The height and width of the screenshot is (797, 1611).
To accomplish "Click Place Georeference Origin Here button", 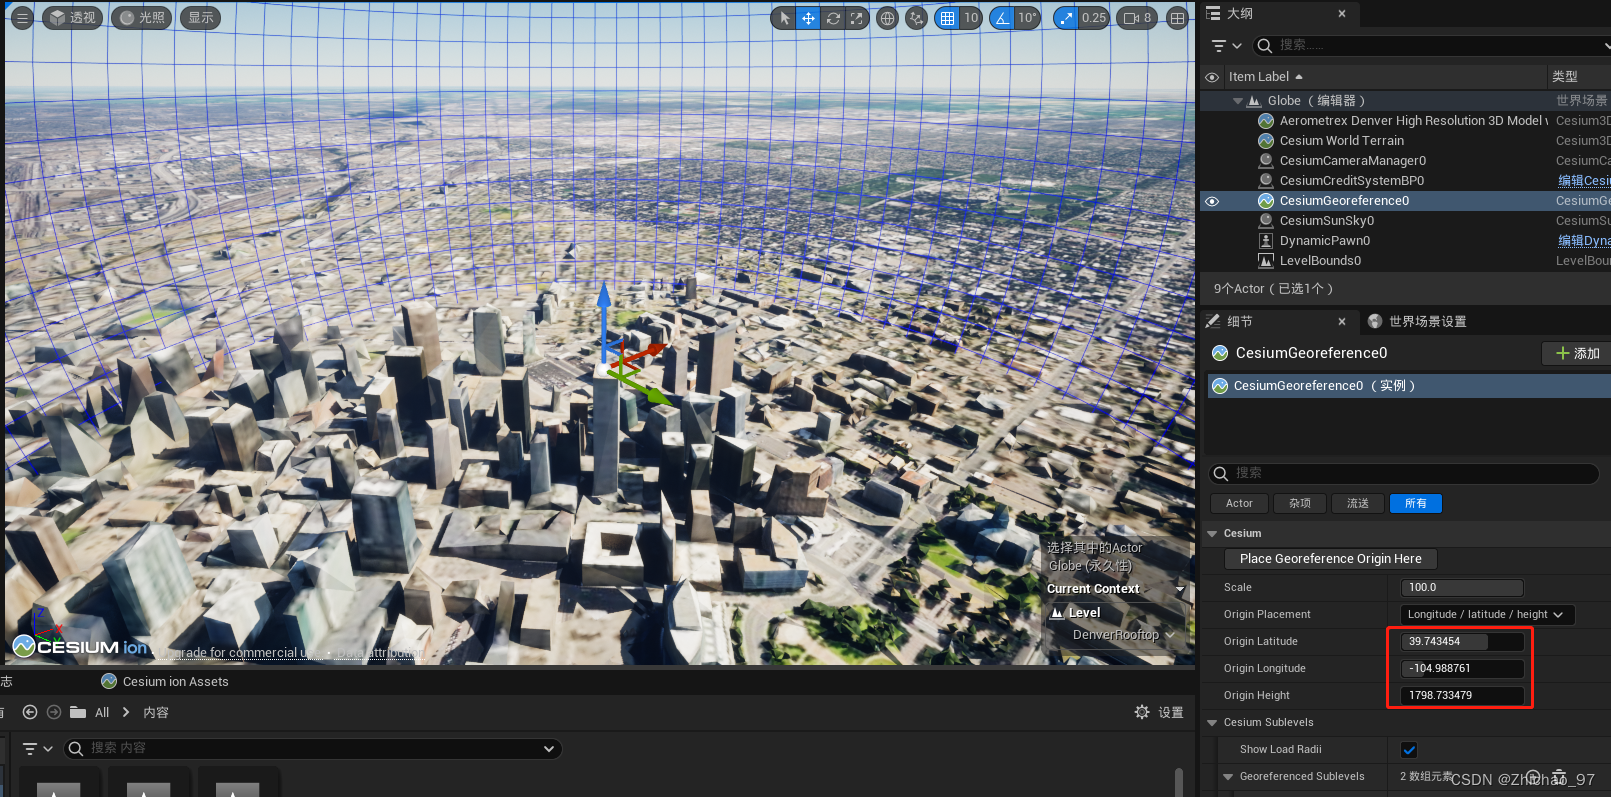I will (x=1331, y=559).
